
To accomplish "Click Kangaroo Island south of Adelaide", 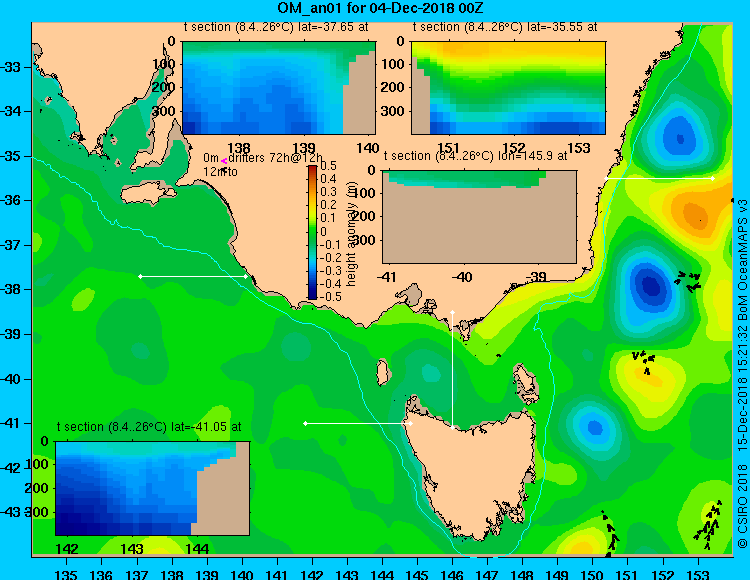I will coord(148,194).
